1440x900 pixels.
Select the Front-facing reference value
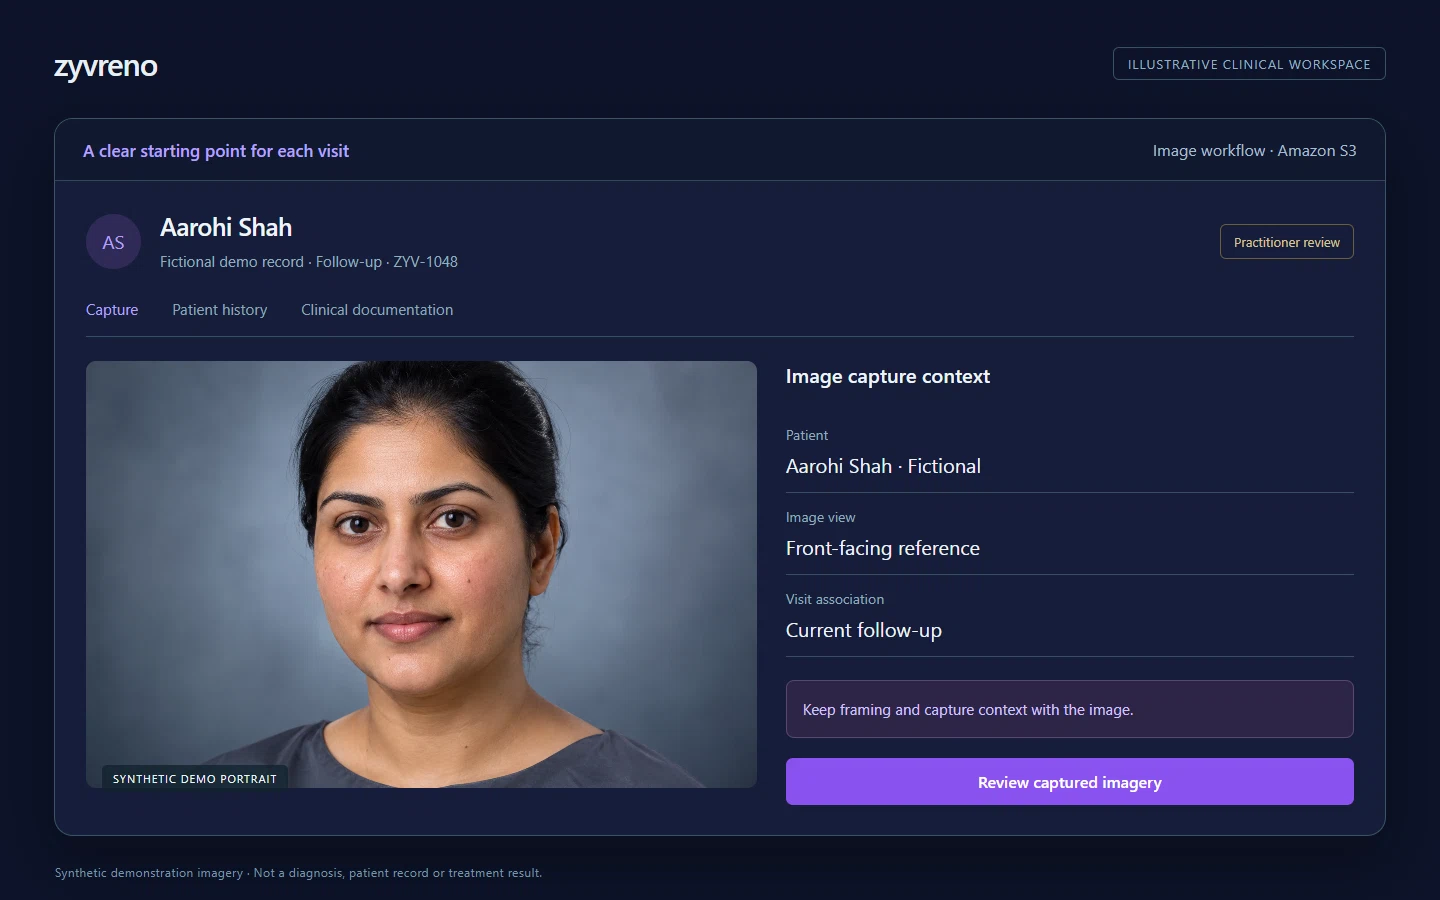tap(883, 548)
